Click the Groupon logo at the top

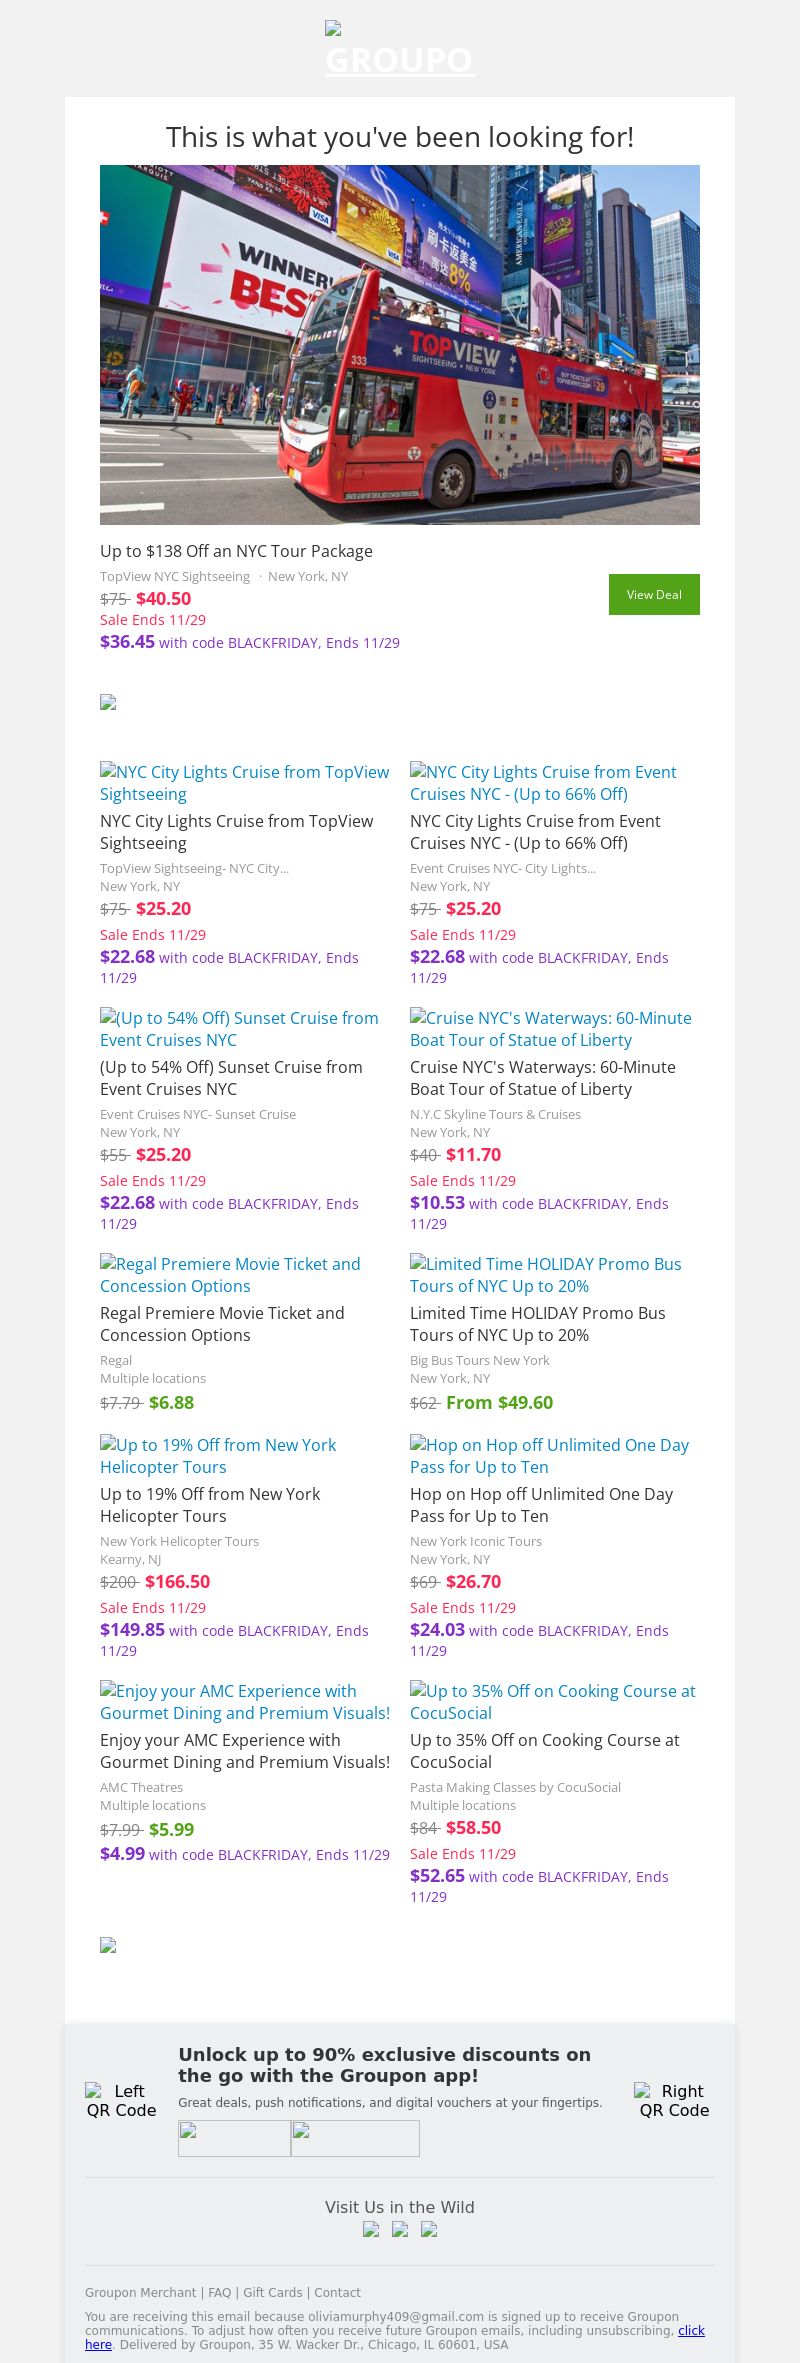[400, 50]
